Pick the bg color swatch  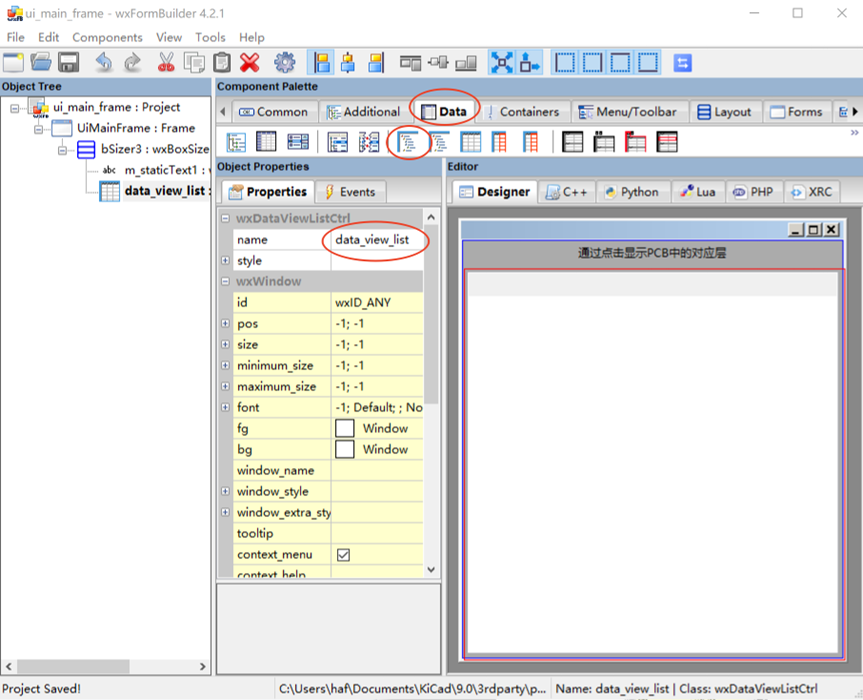(345, 449)
